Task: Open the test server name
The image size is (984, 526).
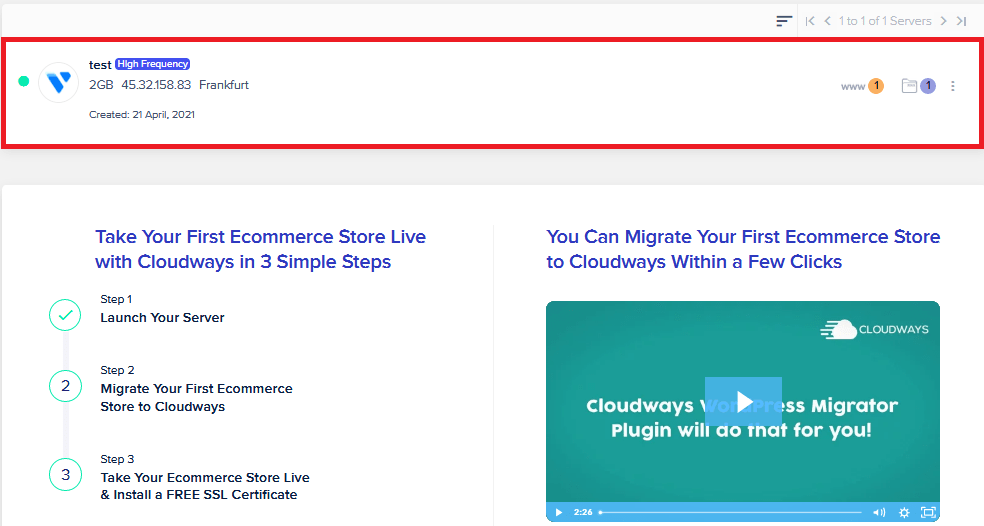Action: [x=100, y=65]
